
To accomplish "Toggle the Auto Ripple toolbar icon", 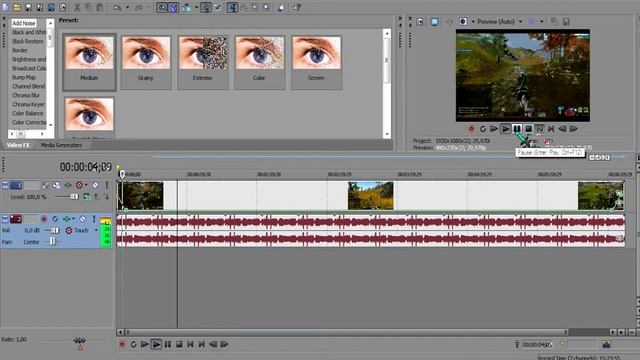I will pos(187,7).
